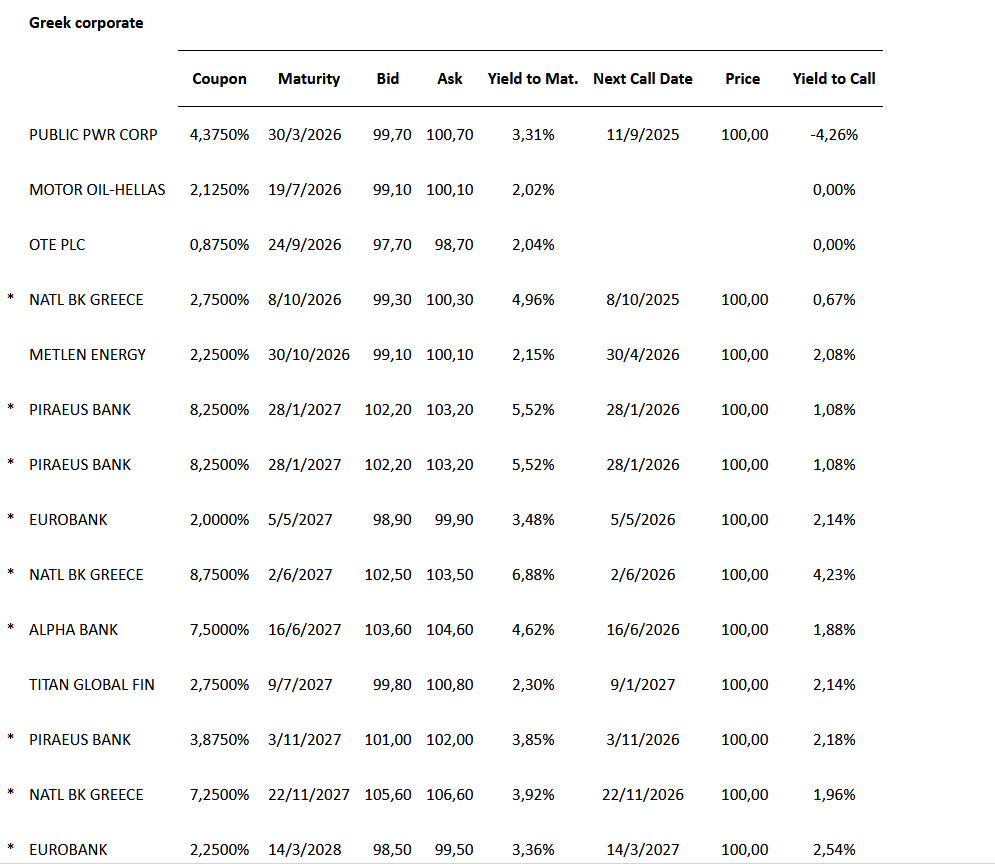
Task: Select the Bid column header
Action: (x=388, y=79)
